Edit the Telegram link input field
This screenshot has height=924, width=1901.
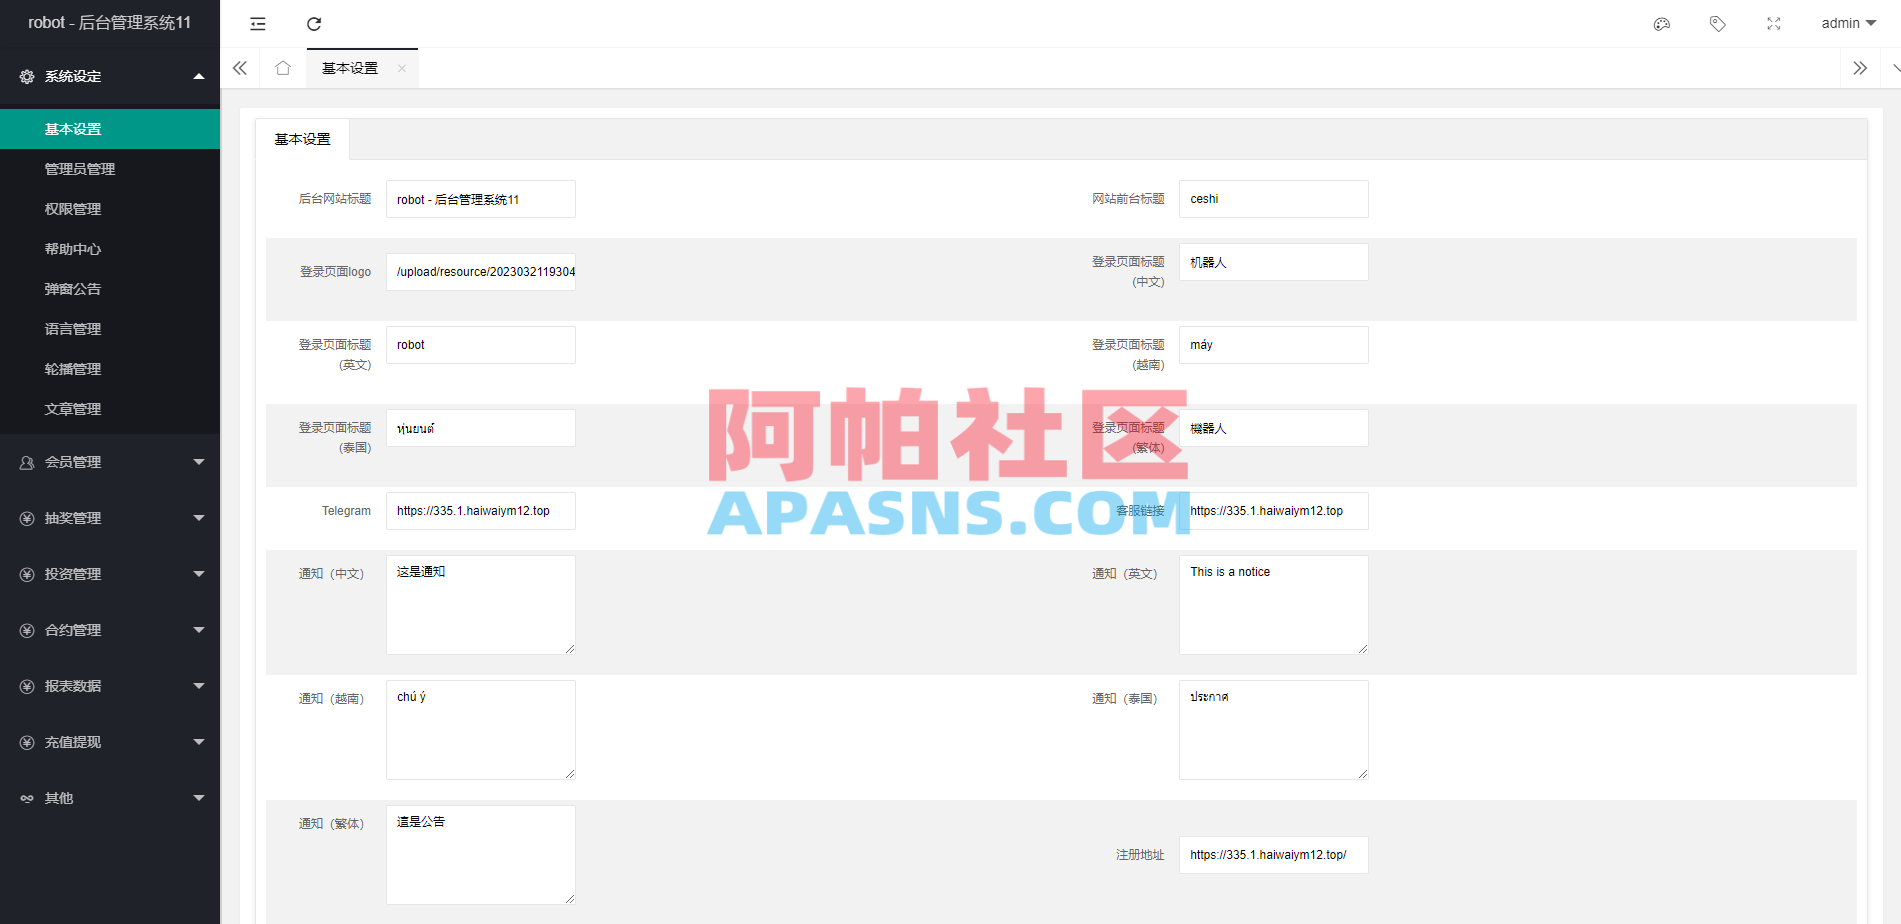point(480,510)
